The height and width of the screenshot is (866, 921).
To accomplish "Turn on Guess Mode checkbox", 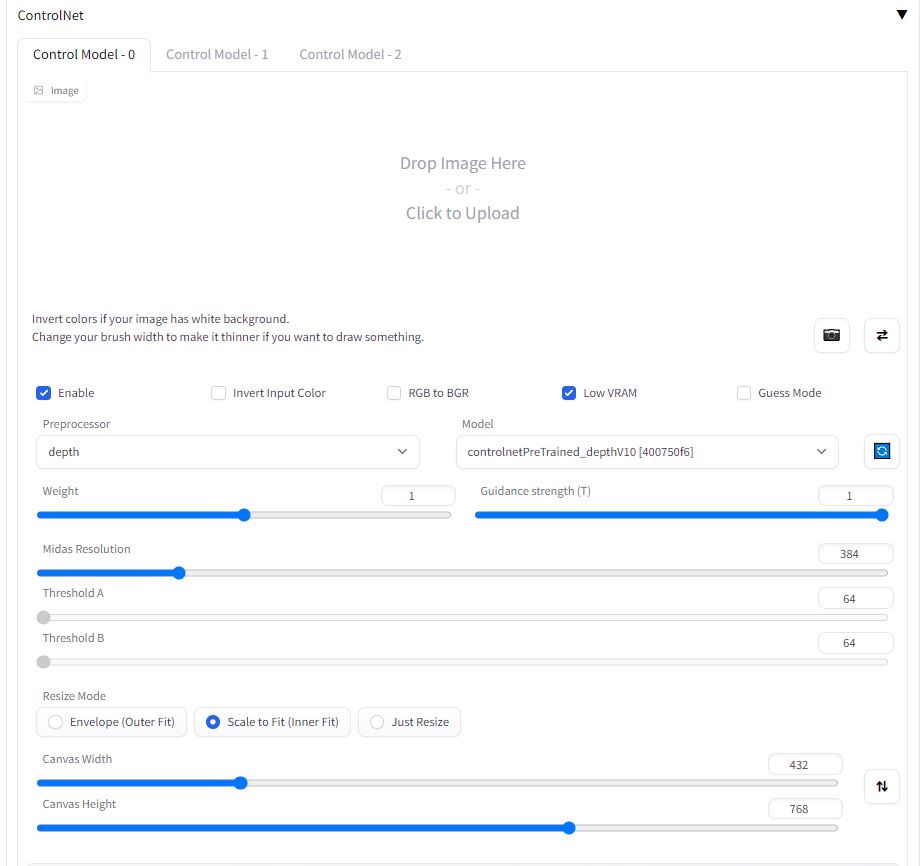I will [x=744, y=392].
